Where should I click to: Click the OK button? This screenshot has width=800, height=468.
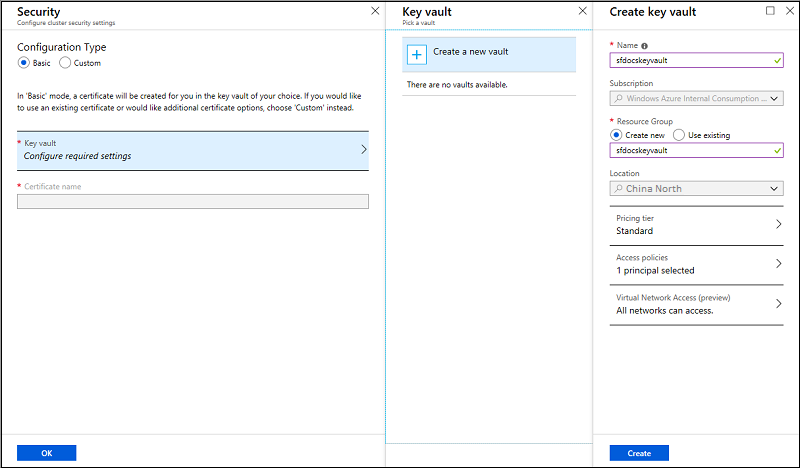[46, 453]
